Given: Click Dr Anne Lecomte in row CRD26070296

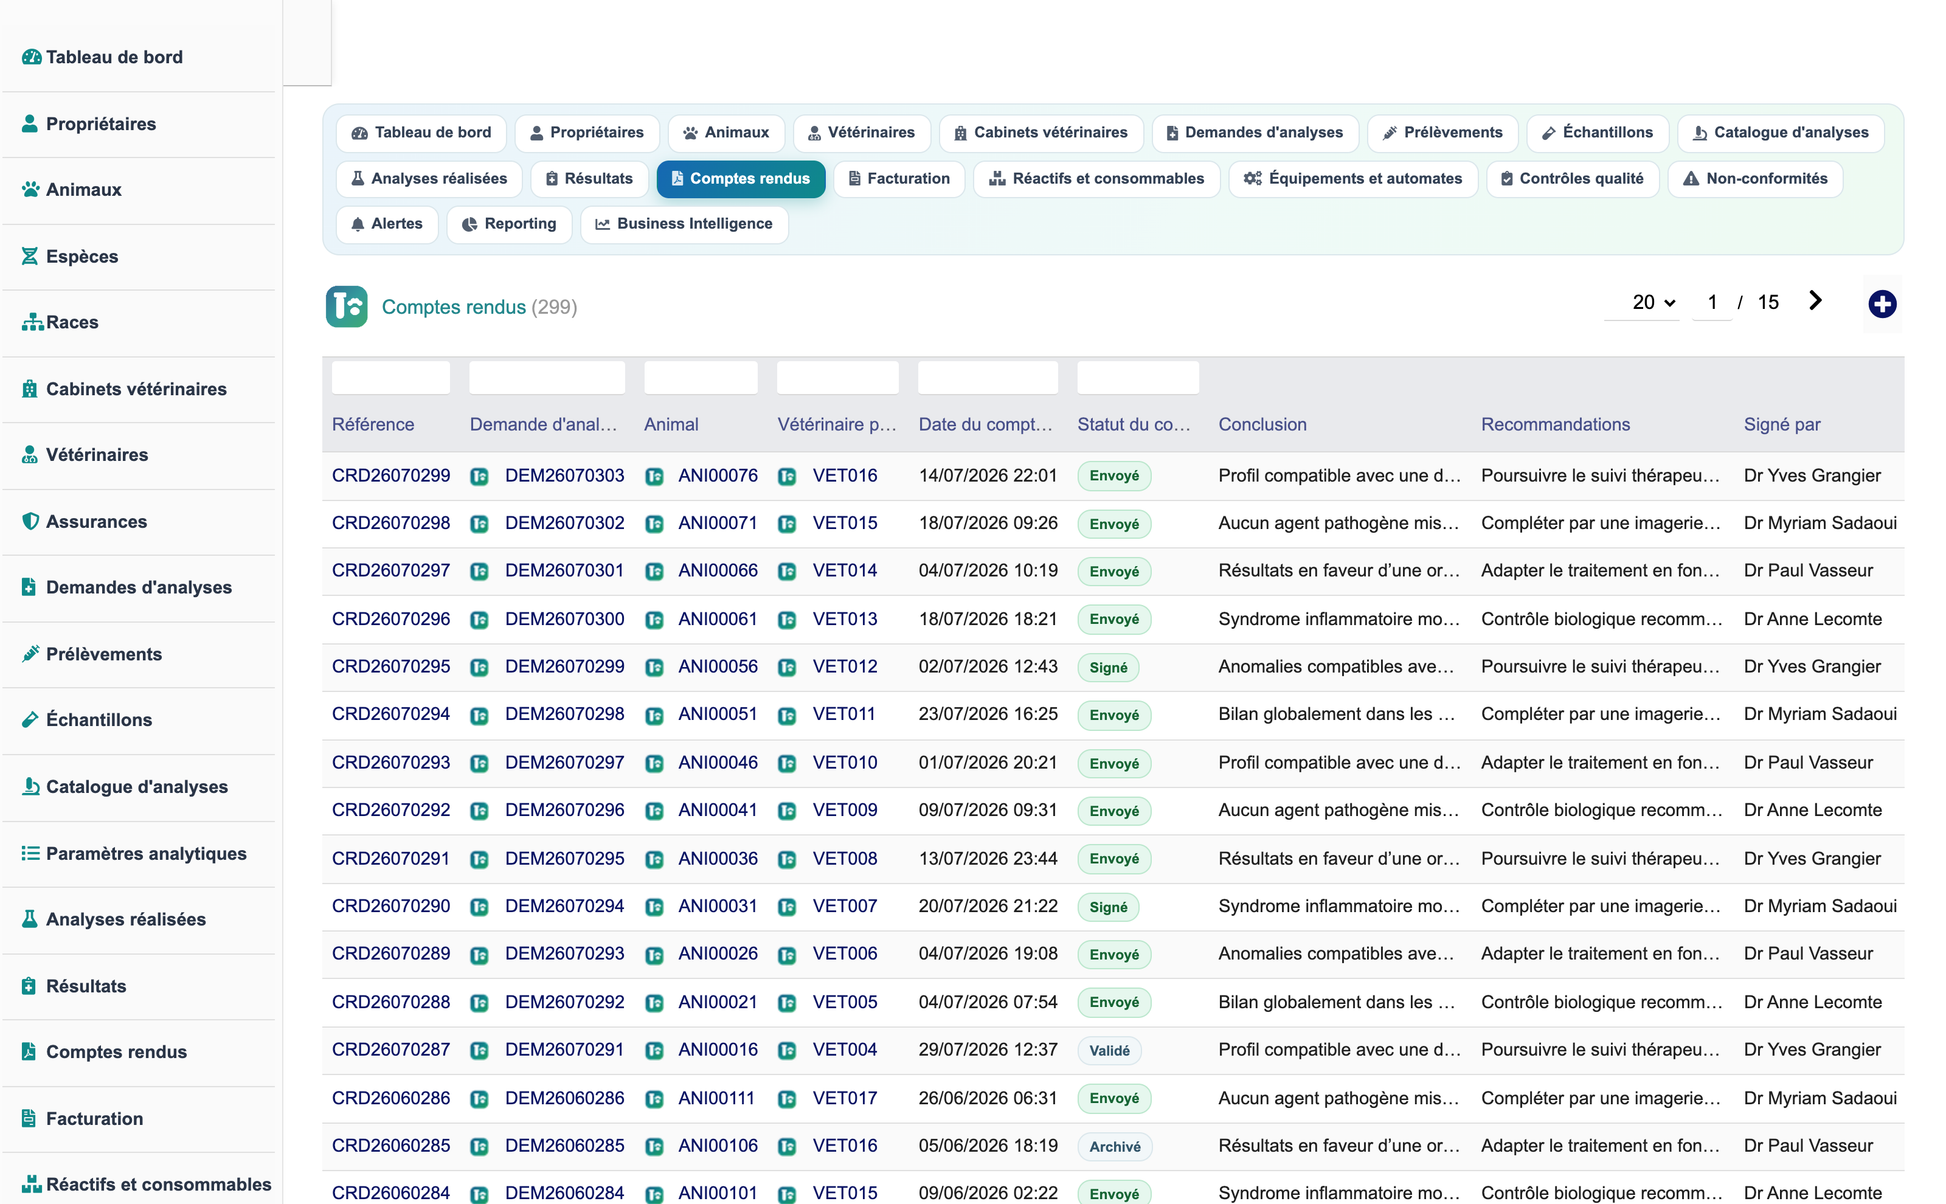Looking at the screenshot, I should [1813, 619].
